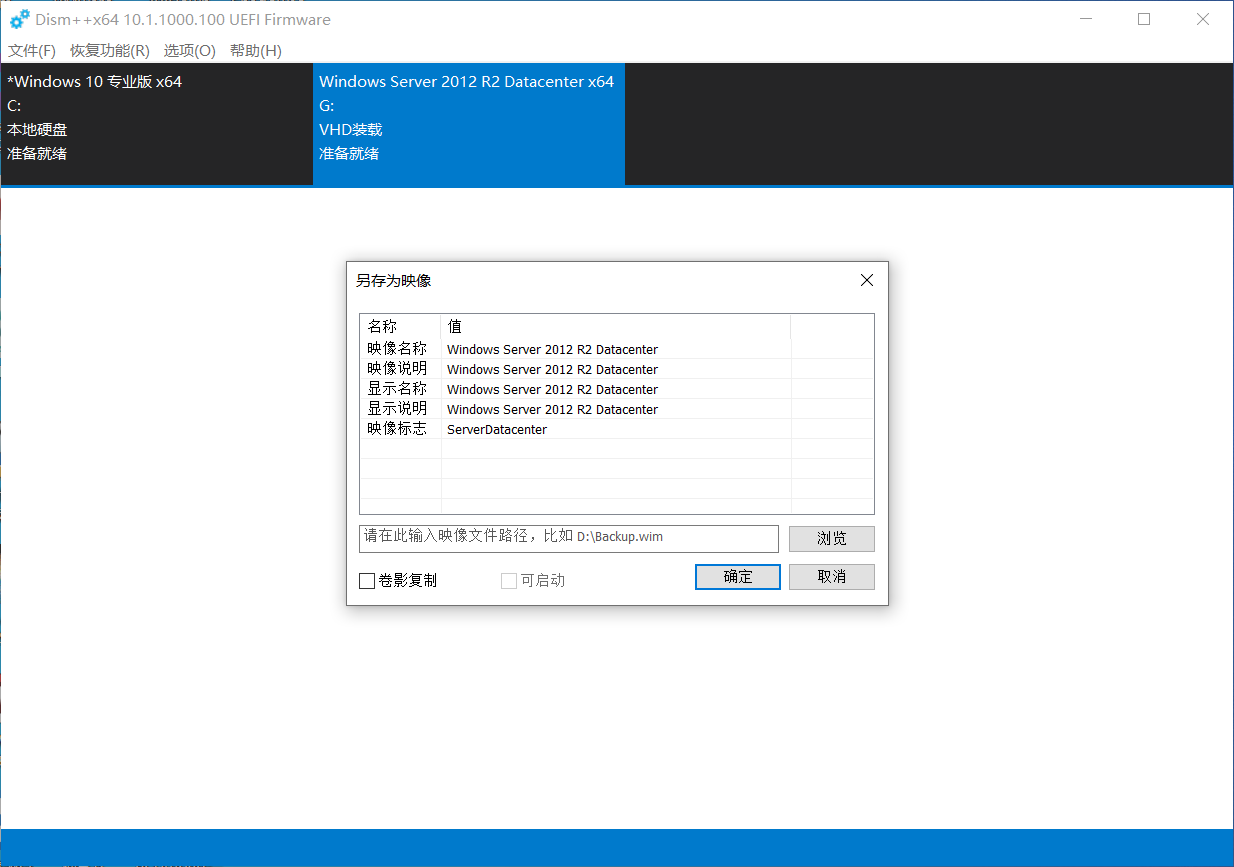
Task: Select the 映像名称 row value
Action: [x=552, y=349]
